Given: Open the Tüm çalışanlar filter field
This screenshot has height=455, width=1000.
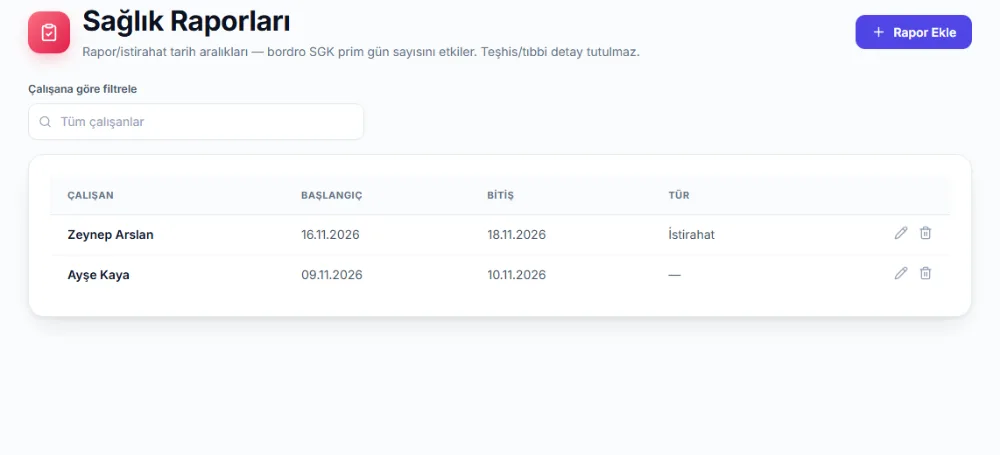Looking at the screenshot, I should 196,122.
